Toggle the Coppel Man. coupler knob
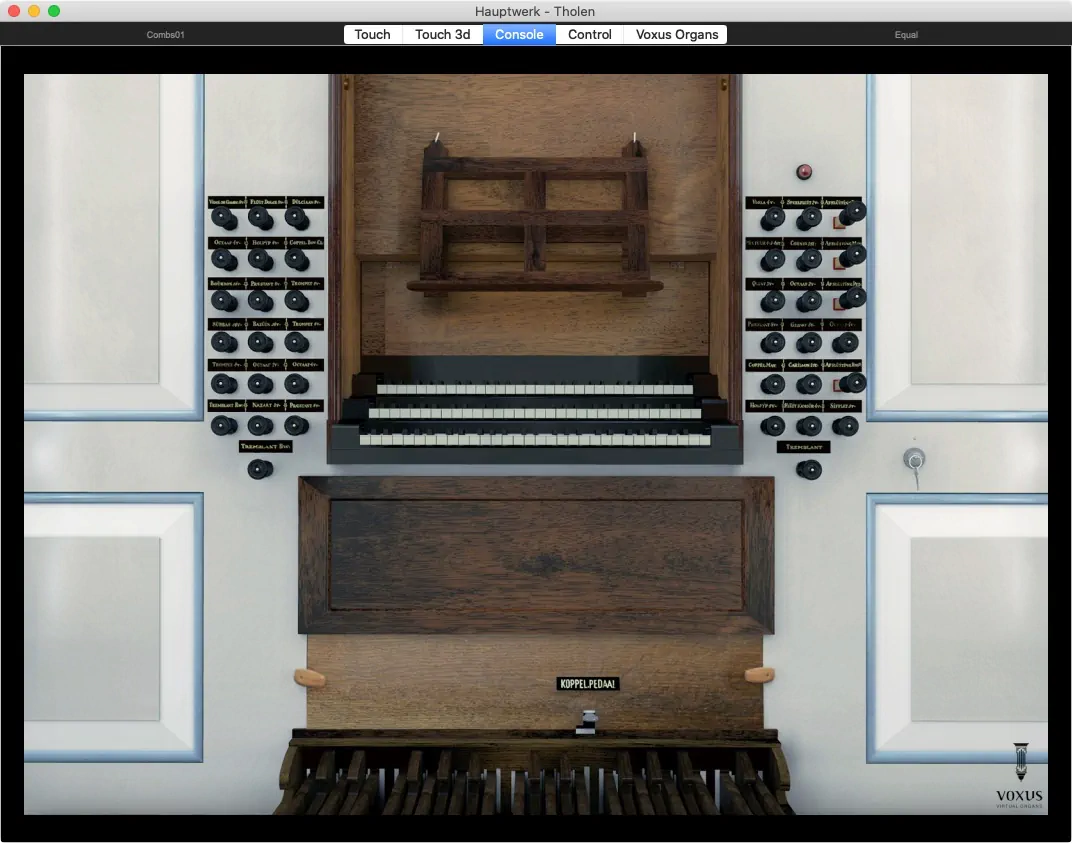The width and height of the screenshot is (1072, 843). 772,384
